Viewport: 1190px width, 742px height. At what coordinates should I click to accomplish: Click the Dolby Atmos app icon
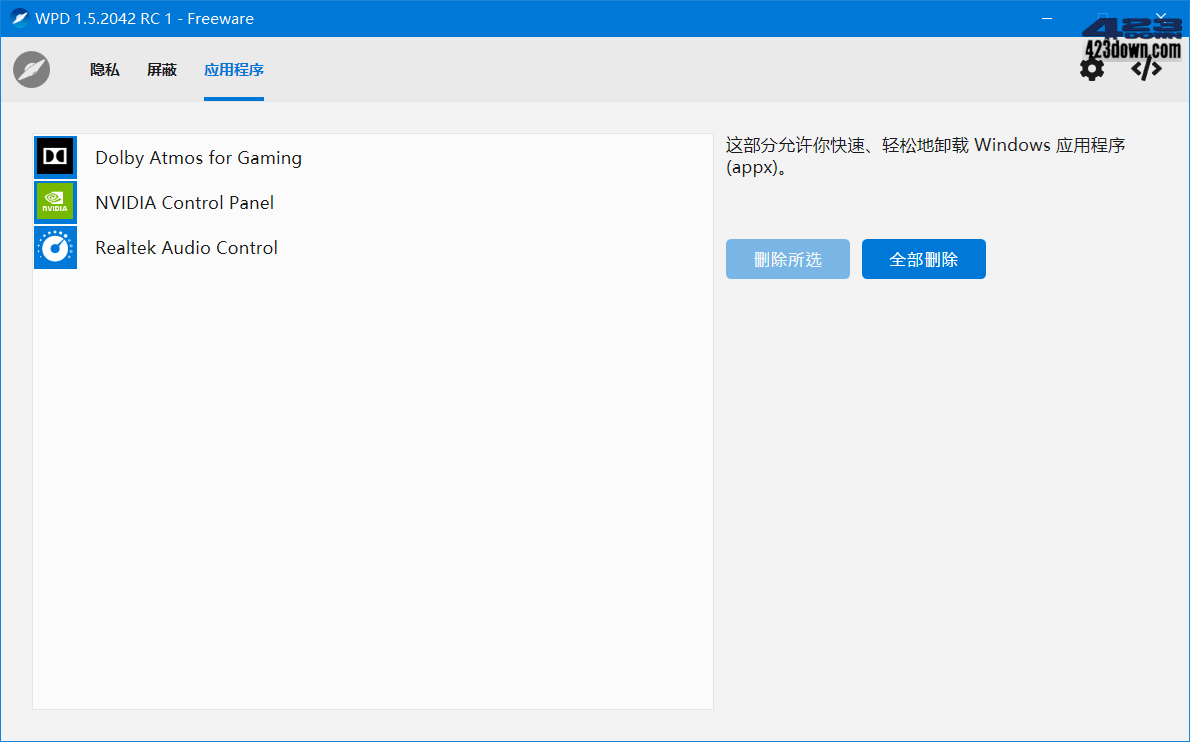point(55,156)
